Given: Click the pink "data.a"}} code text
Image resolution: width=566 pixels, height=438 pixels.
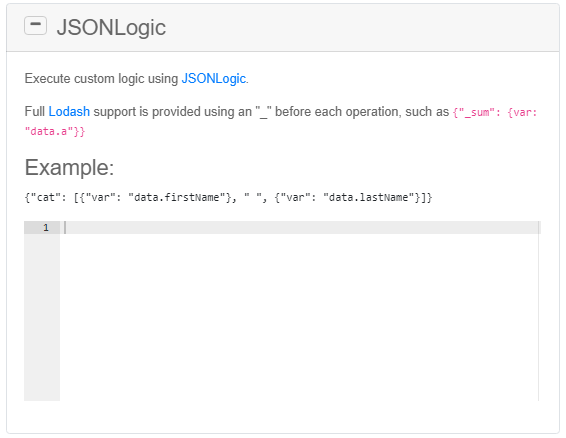Looking at the screenshot, I should [x=55, y=131].
